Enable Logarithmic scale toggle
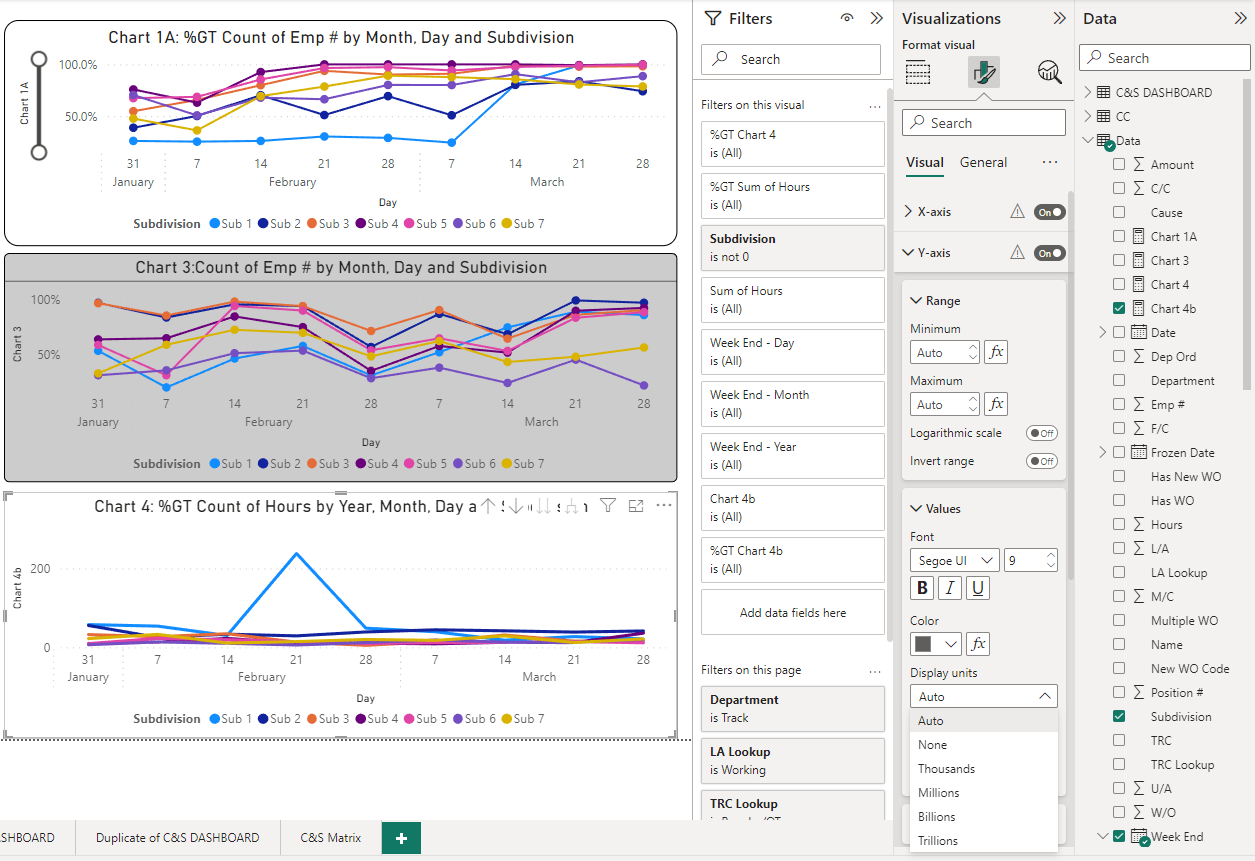1255x861 pixels. pos(1042,433)
